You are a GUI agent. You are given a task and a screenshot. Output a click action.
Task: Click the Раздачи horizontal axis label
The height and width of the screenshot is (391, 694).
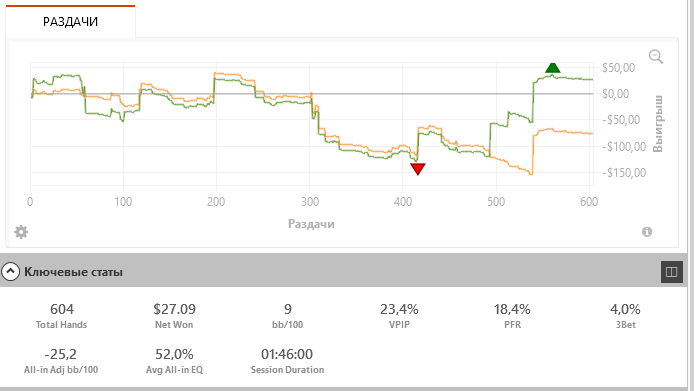[x=311, y=224]
